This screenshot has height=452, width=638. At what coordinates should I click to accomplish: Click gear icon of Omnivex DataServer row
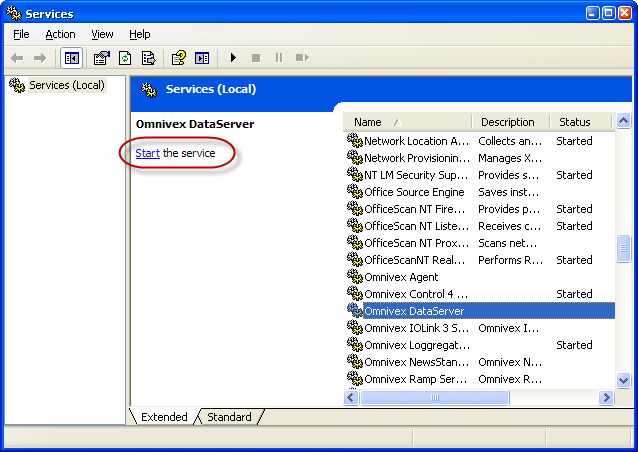[354, 311]
